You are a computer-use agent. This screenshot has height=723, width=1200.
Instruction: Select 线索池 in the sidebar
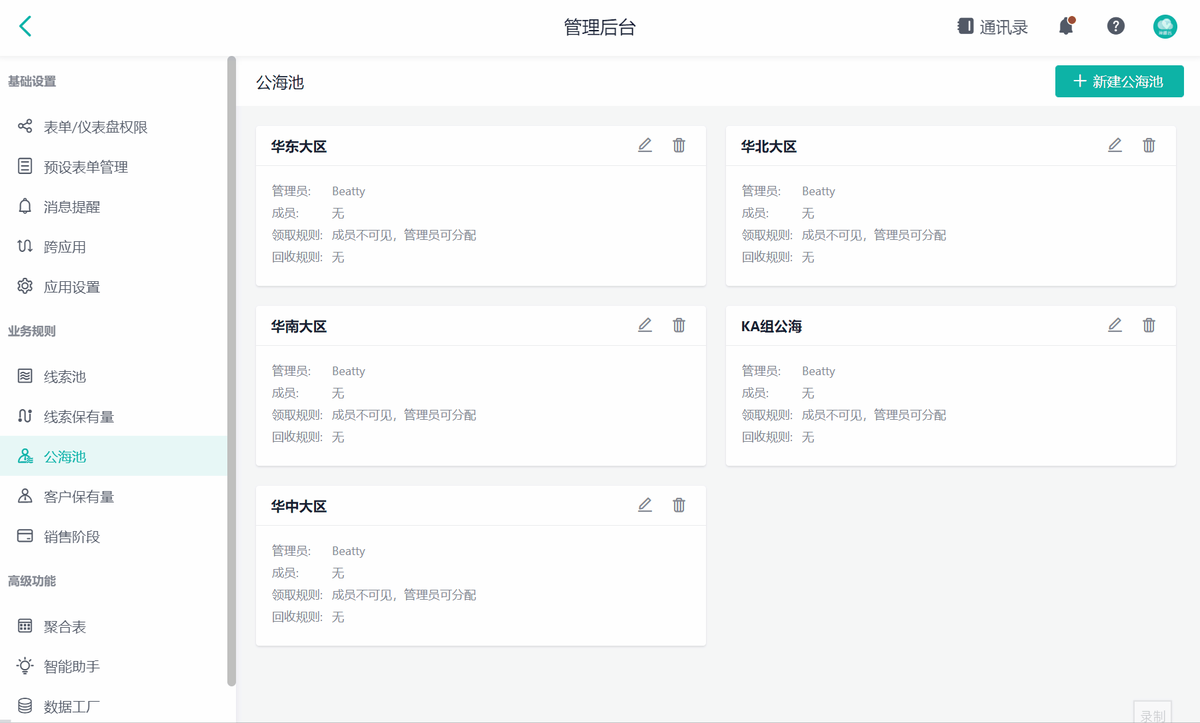(x=65, y=377)
